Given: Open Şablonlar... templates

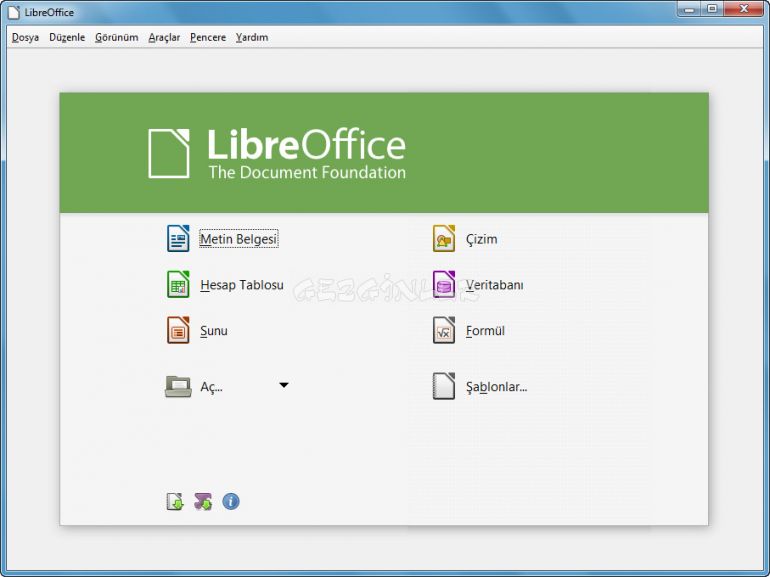Looking at the screenshot, I should pyautogui.click(x=496, y=386).
